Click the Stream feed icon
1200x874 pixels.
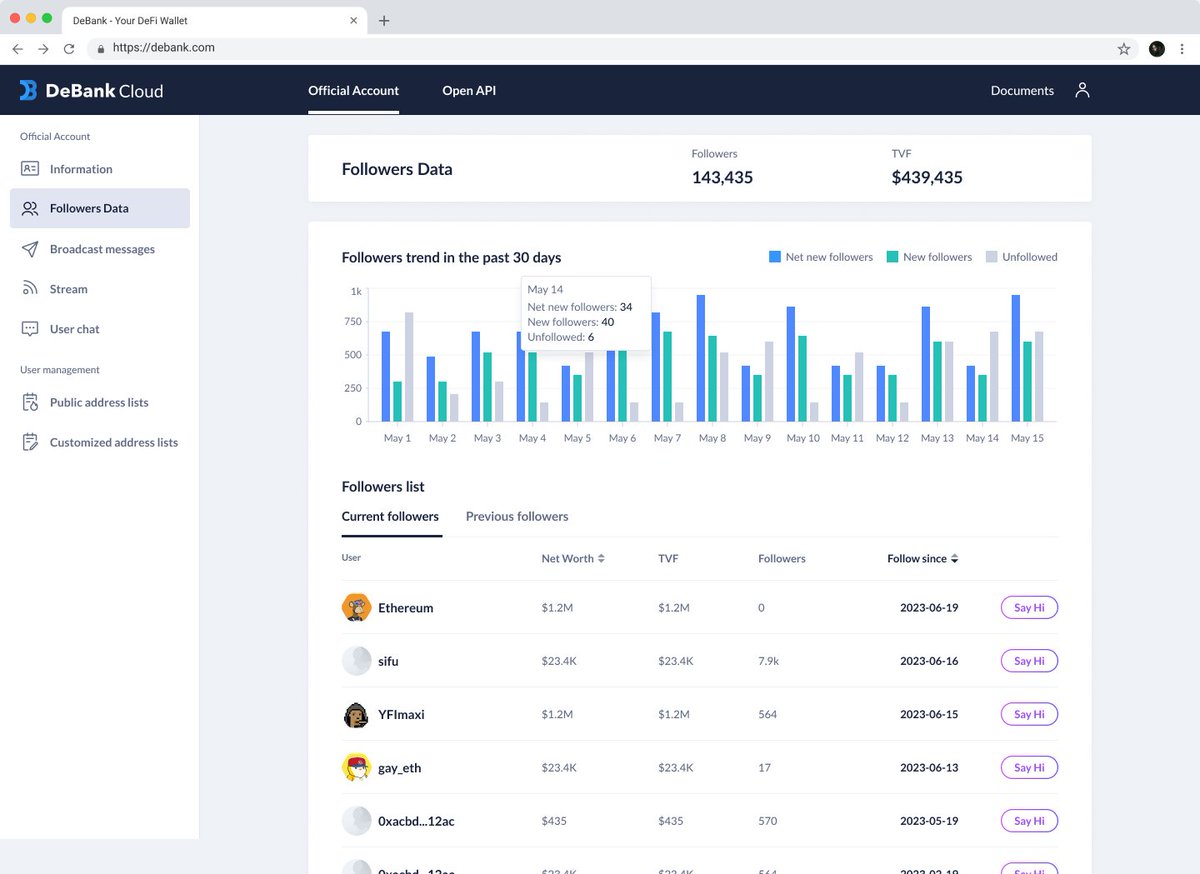[30, 289]
